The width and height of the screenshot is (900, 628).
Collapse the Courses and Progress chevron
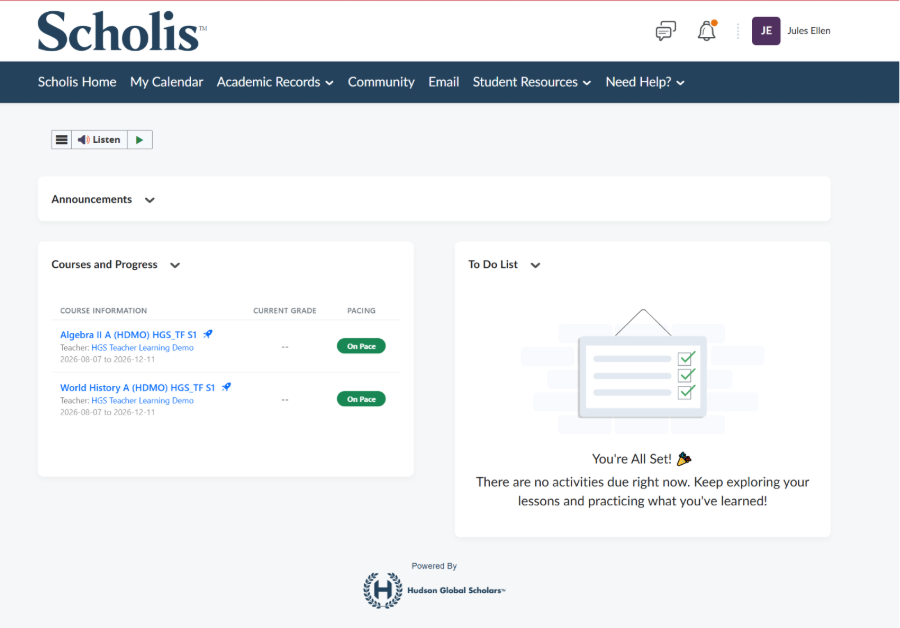[x=175, y=265]
